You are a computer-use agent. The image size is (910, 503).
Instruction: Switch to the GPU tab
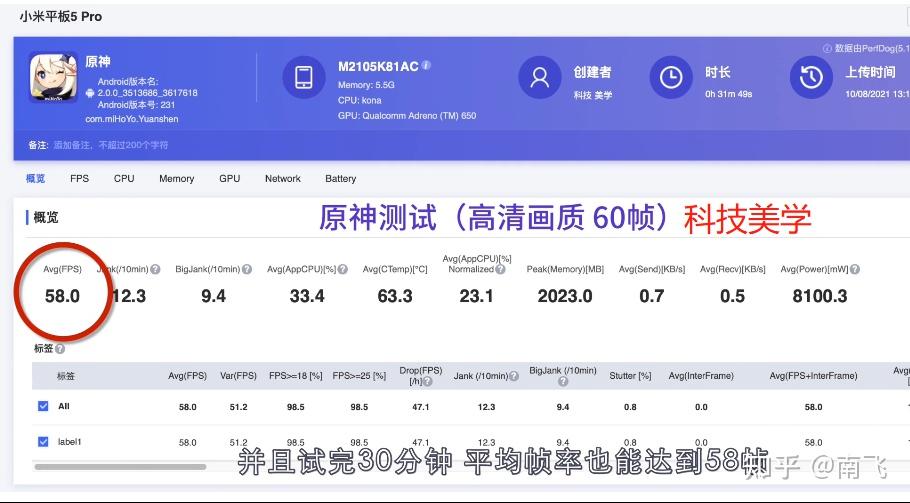coord(230,179)
